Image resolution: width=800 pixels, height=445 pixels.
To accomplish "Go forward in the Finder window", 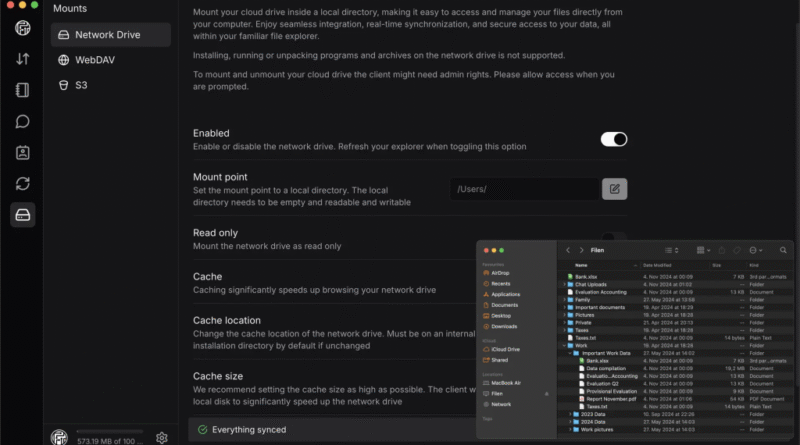I will point(581,250).
